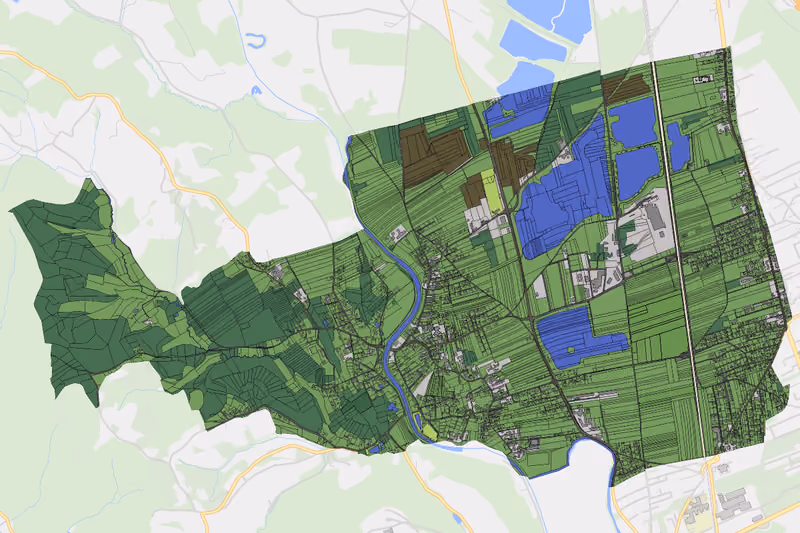Click the white vertical railway line in the east

679,258
